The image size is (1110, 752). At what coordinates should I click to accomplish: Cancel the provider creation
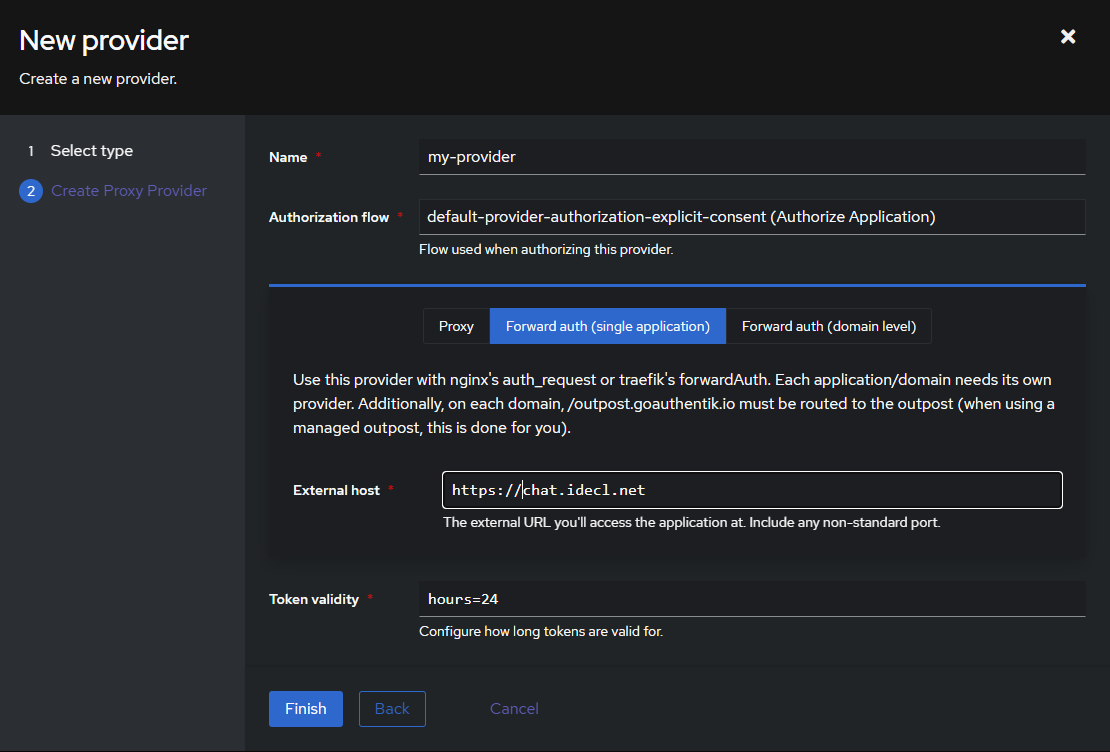coord(514,709)
